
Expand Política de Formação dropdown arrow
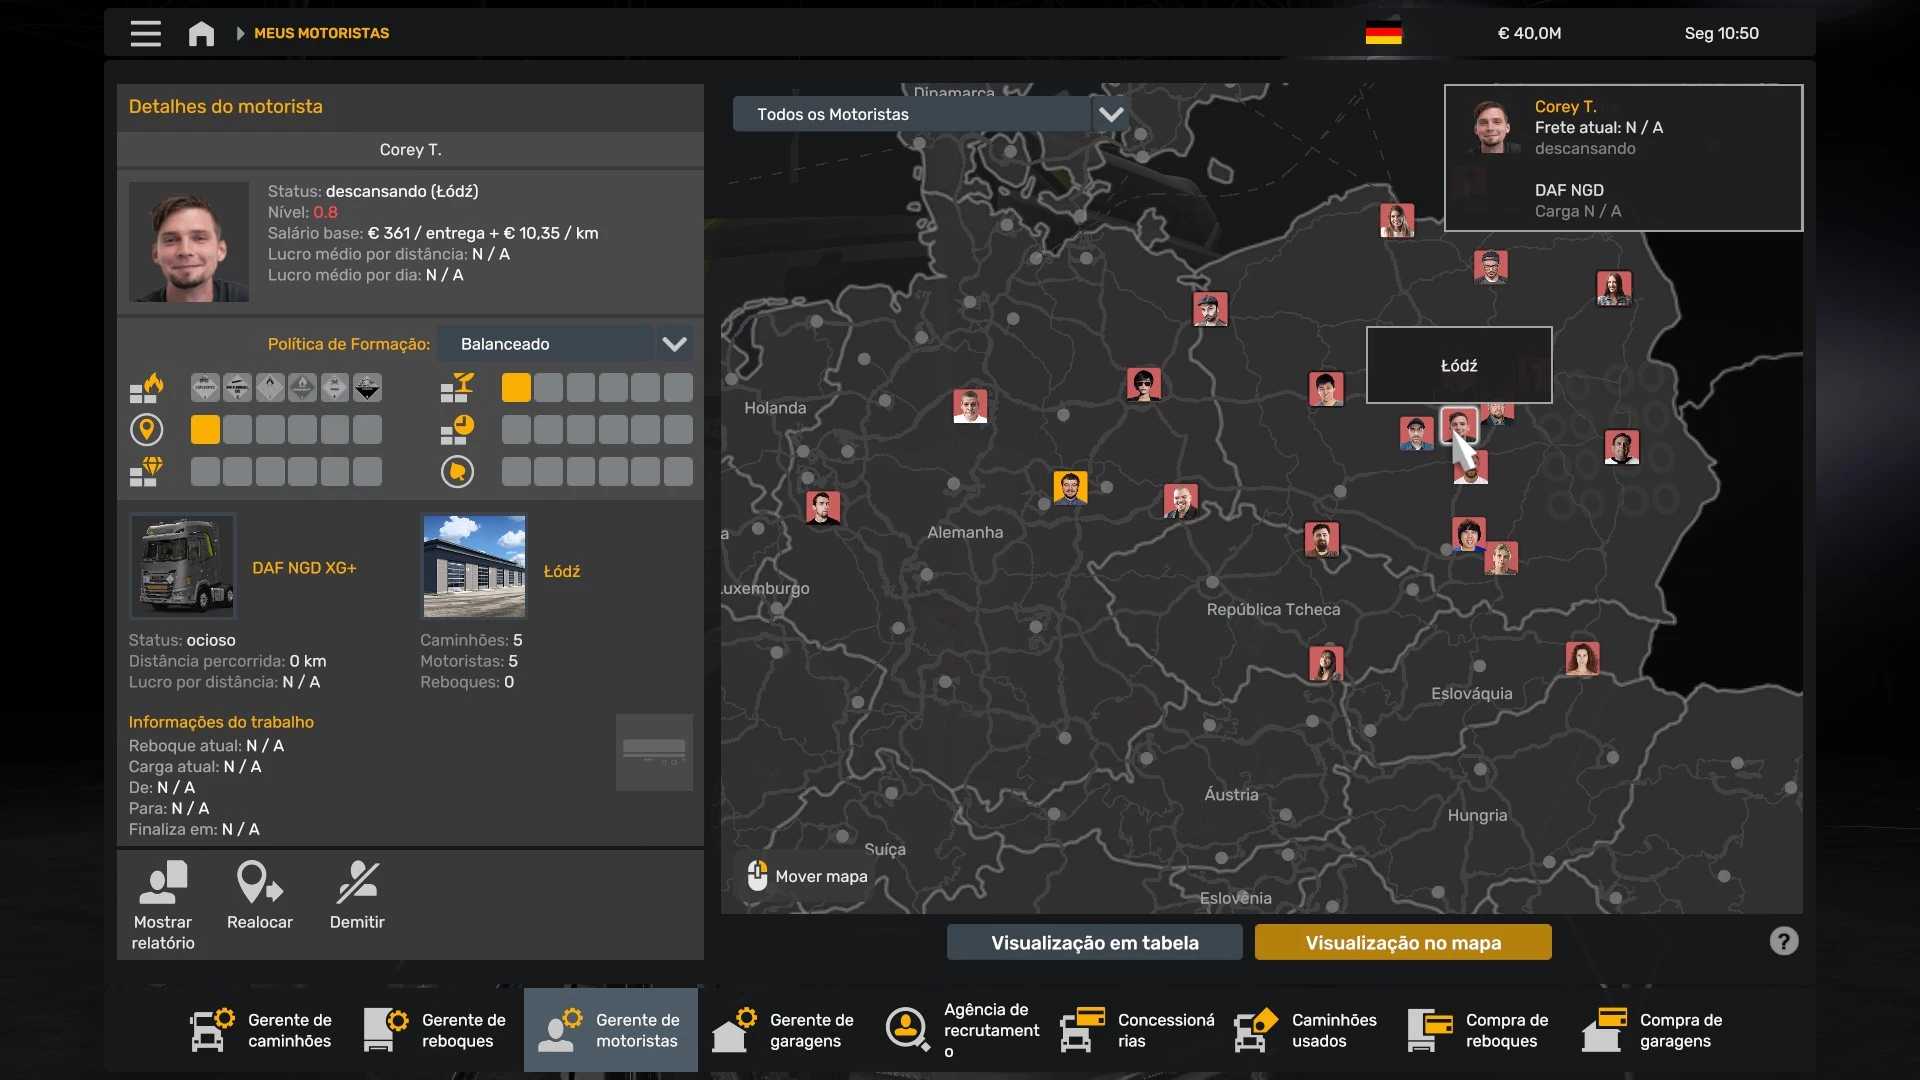pyautogui.click(x=674, y=344)
